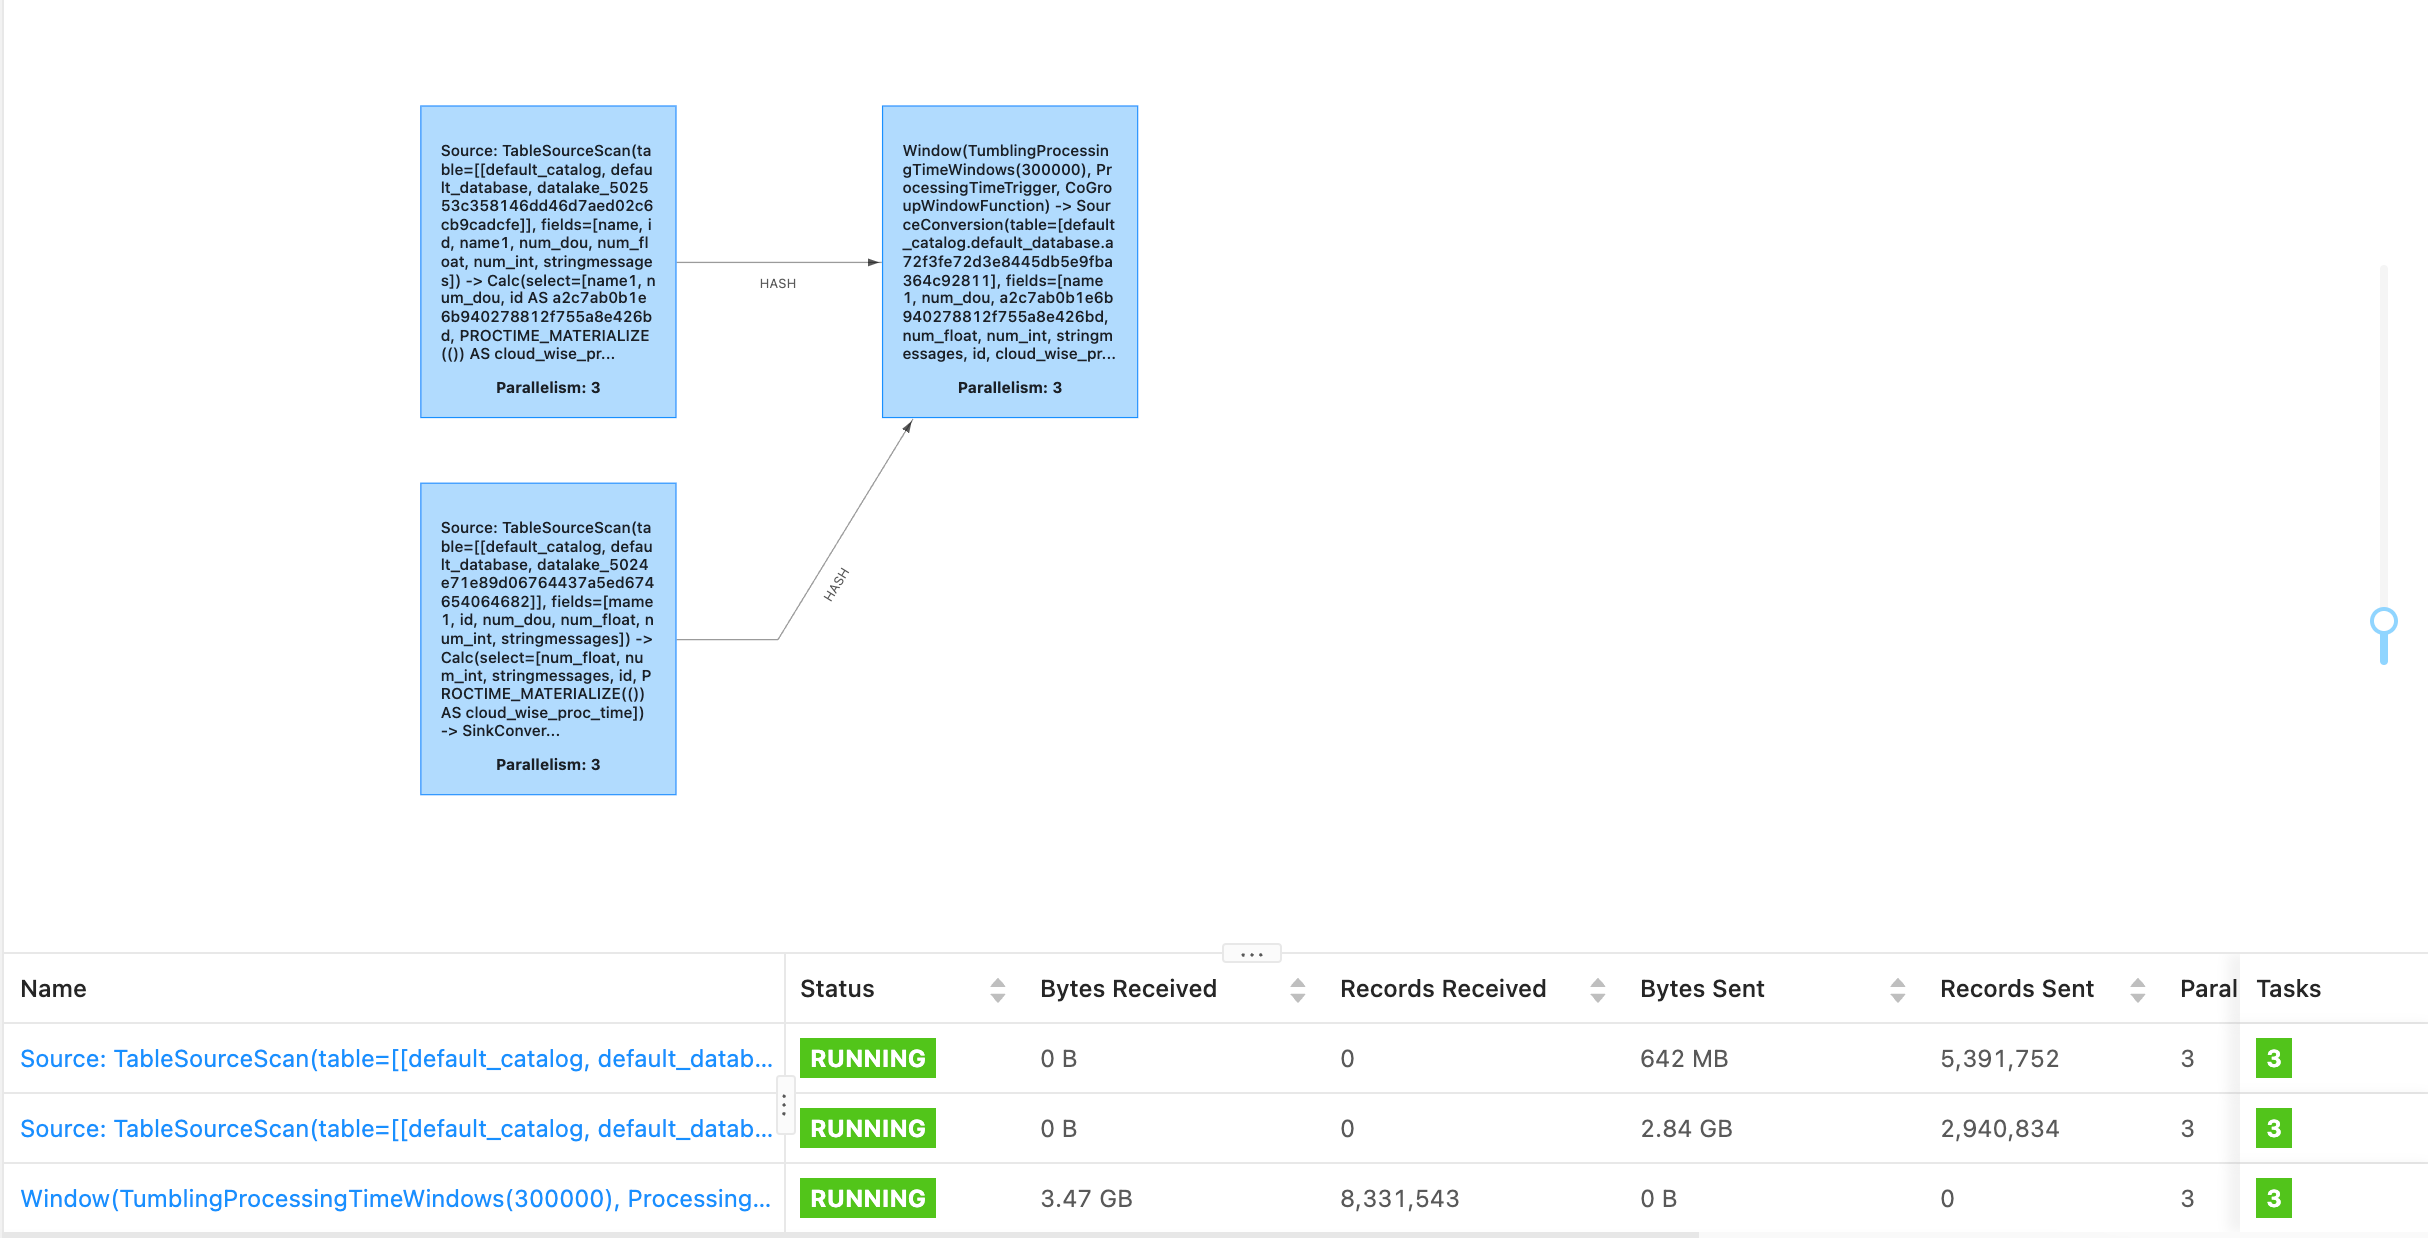
Task: Click zoom slider handle on right
Action: (2383, 622)
